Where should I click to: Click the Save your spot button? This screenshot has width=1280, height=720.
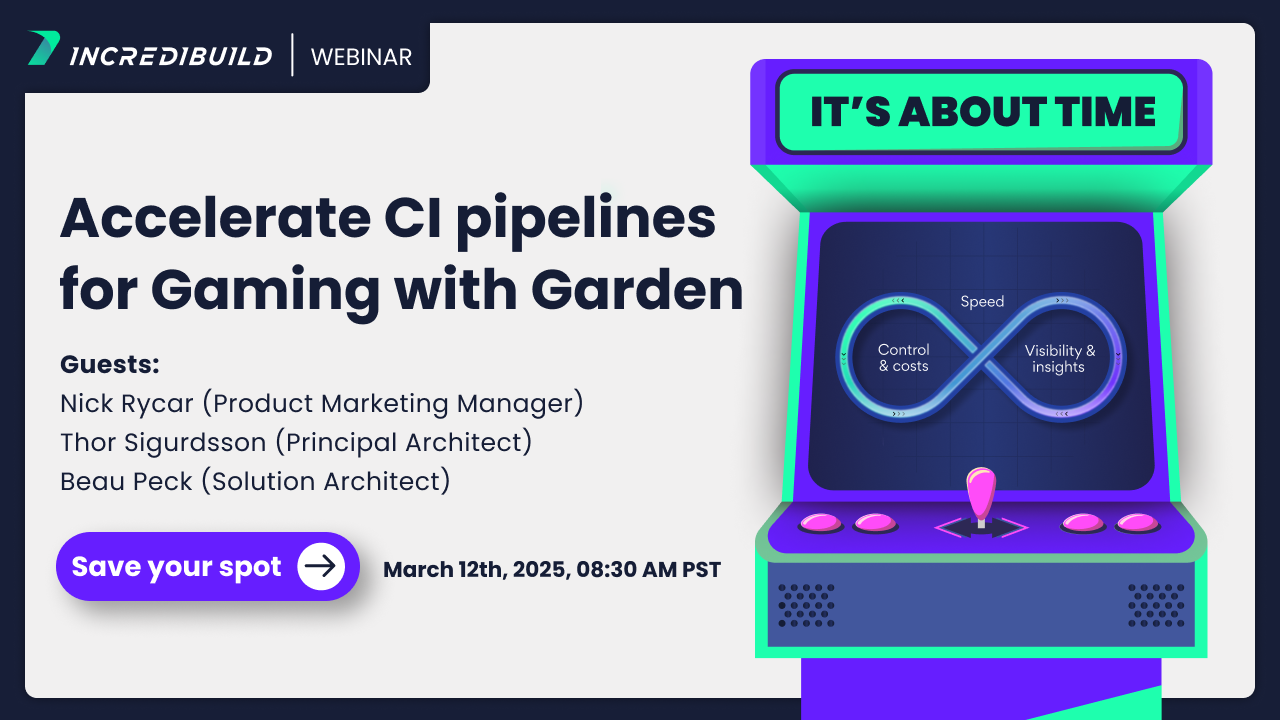pos(207,566)
